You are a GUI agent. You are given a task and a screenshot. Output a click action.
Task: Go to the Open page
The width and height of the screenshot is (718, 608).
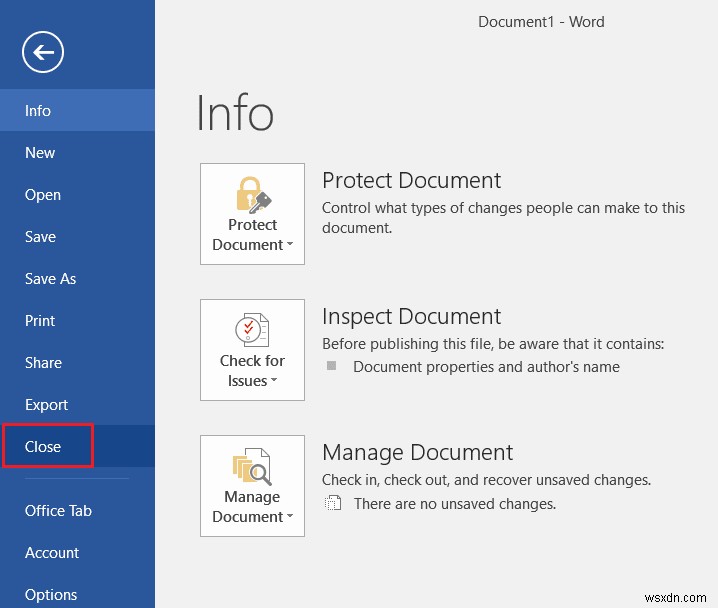coord(77,195)
